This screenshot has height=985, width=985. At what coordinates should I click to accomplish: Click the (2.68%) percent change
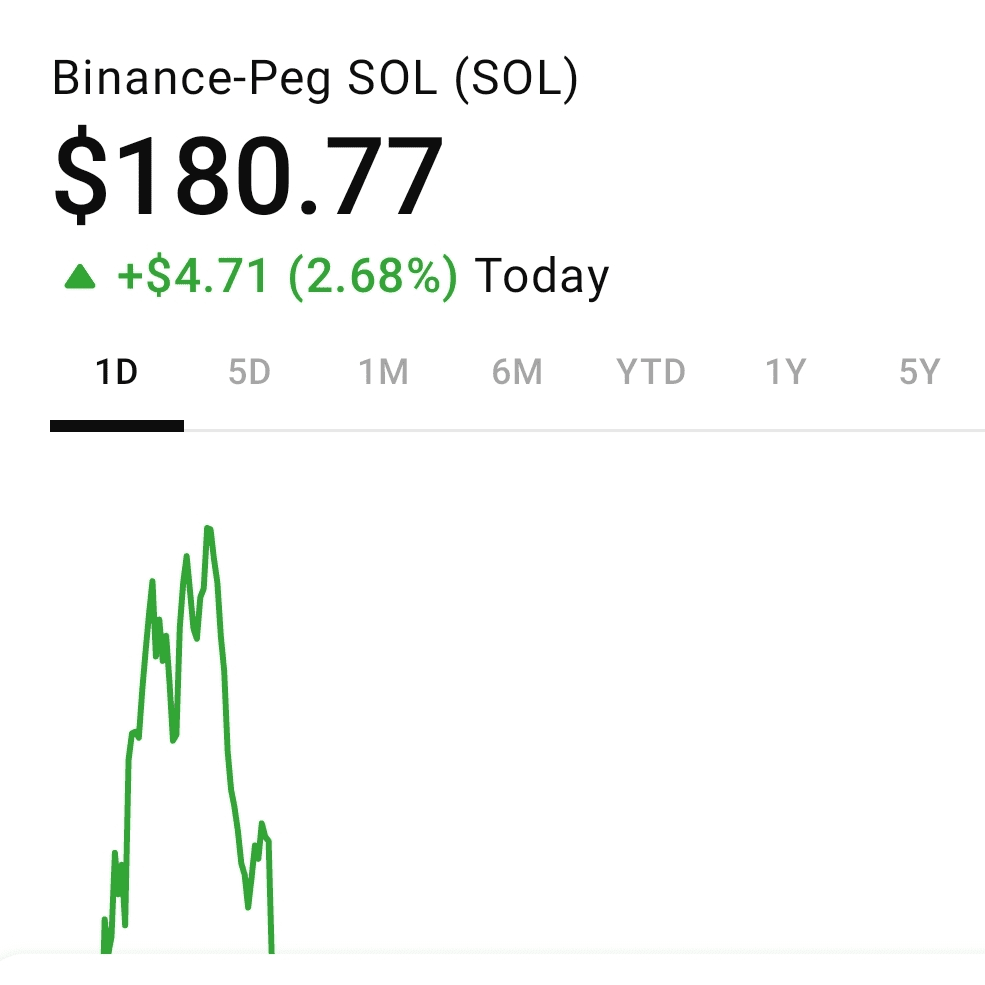tap(372, 277)
